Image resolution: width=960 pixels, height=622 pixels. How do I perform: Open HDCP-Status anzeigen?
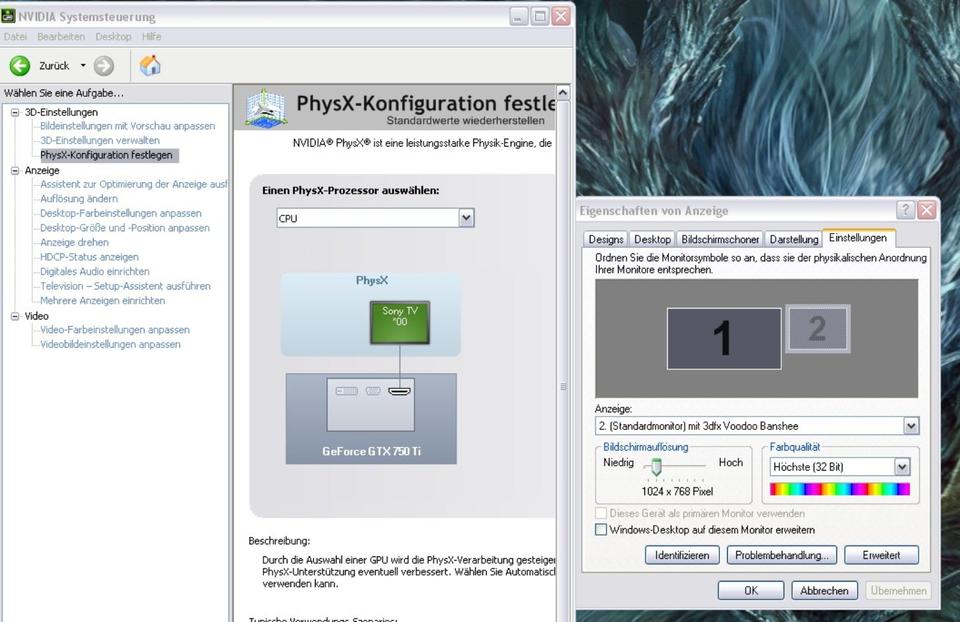[89, 257]
